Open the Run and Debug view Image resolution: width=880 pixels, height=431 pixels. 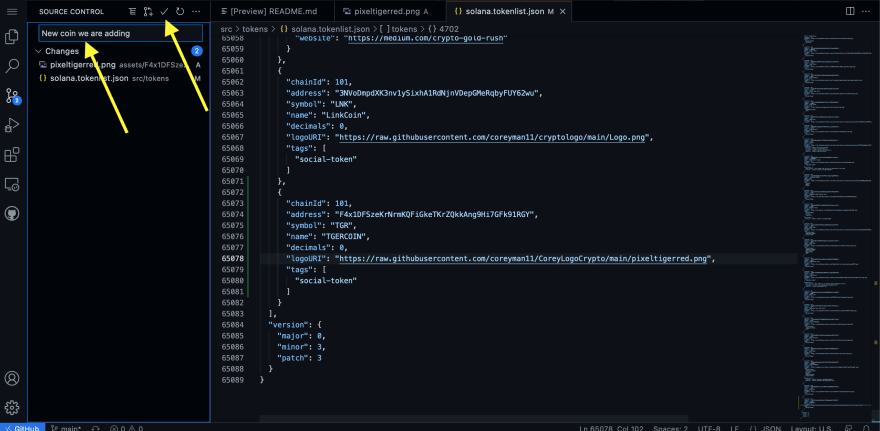[12, 125]
